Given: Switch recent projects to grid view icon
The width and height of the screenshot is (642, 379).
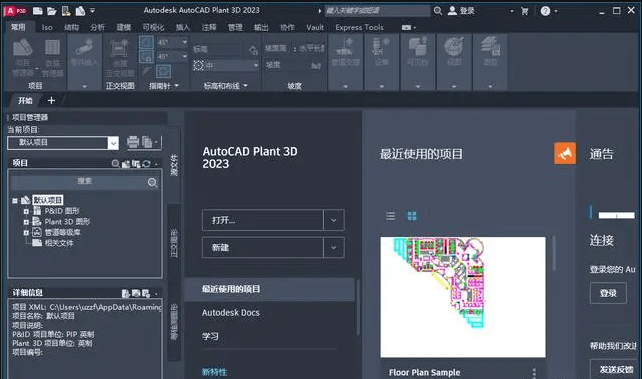Looking at the screenshot, I should (x=412, y=216).
